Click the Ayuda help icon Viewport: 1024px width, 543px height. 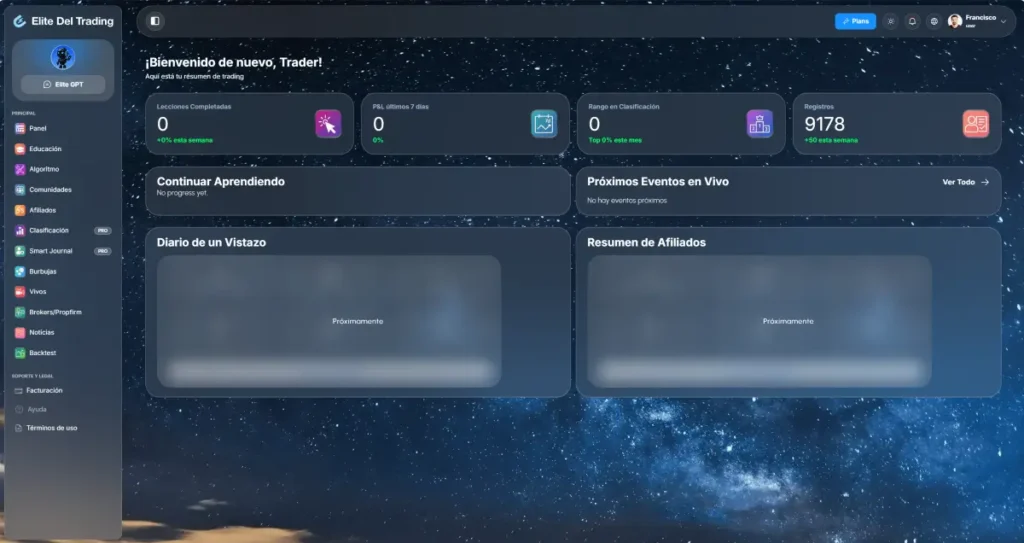point(18,410)
